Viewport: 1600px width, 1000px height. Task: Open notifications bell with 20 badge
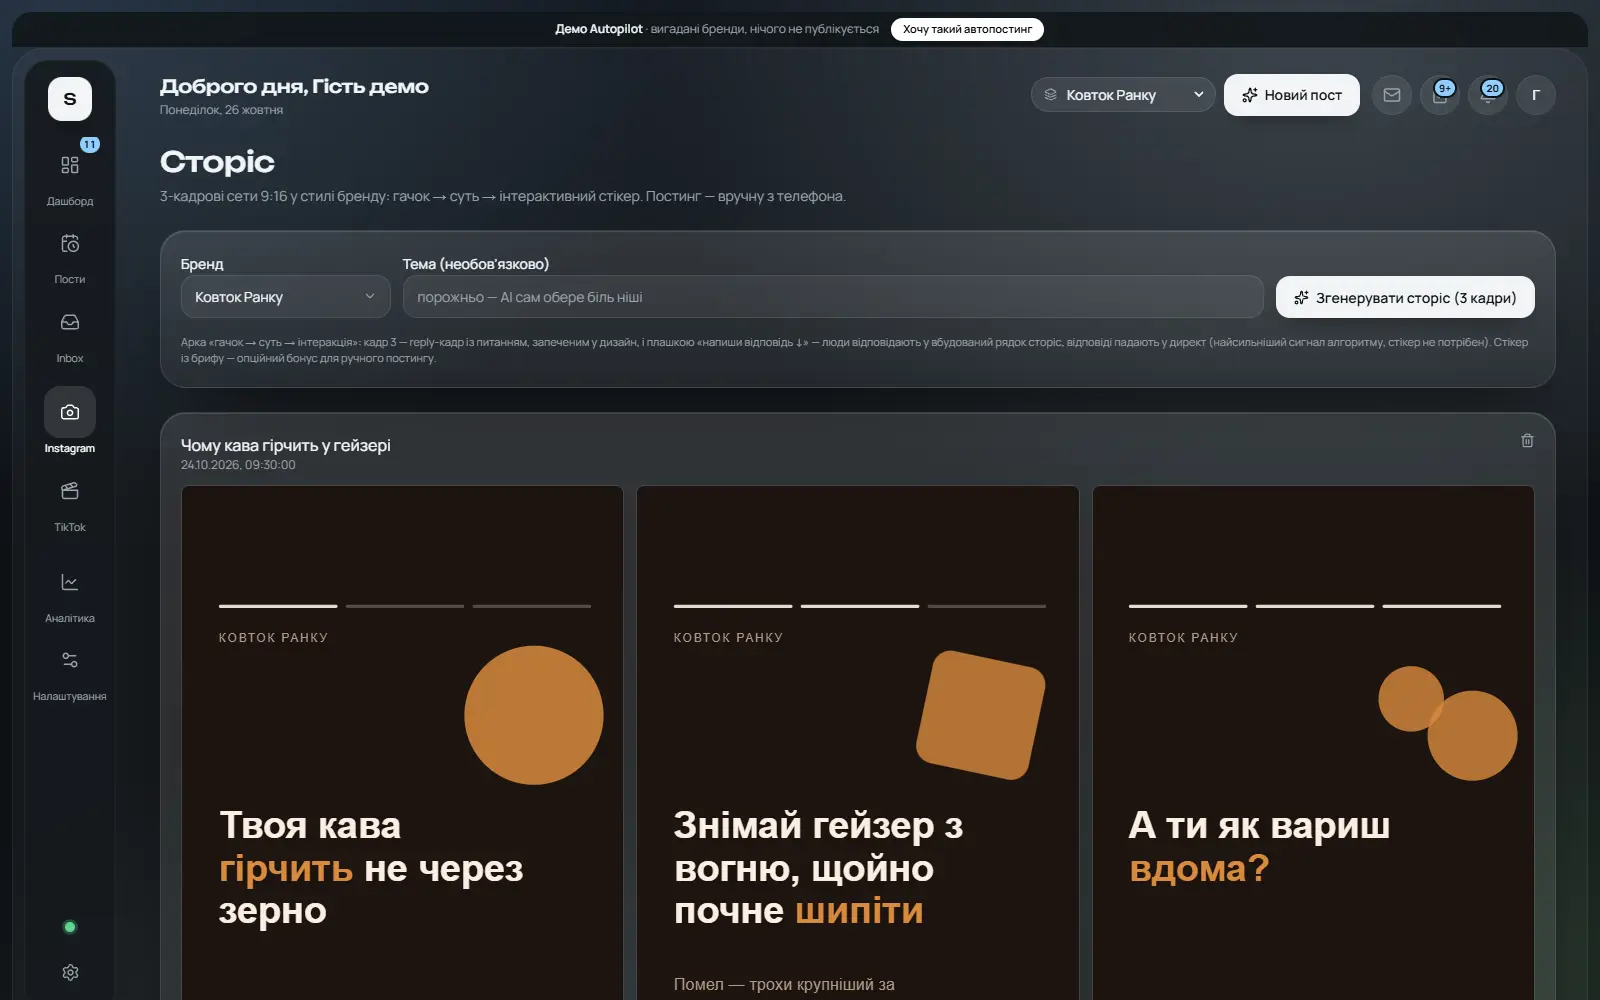tap(1488, 95)
